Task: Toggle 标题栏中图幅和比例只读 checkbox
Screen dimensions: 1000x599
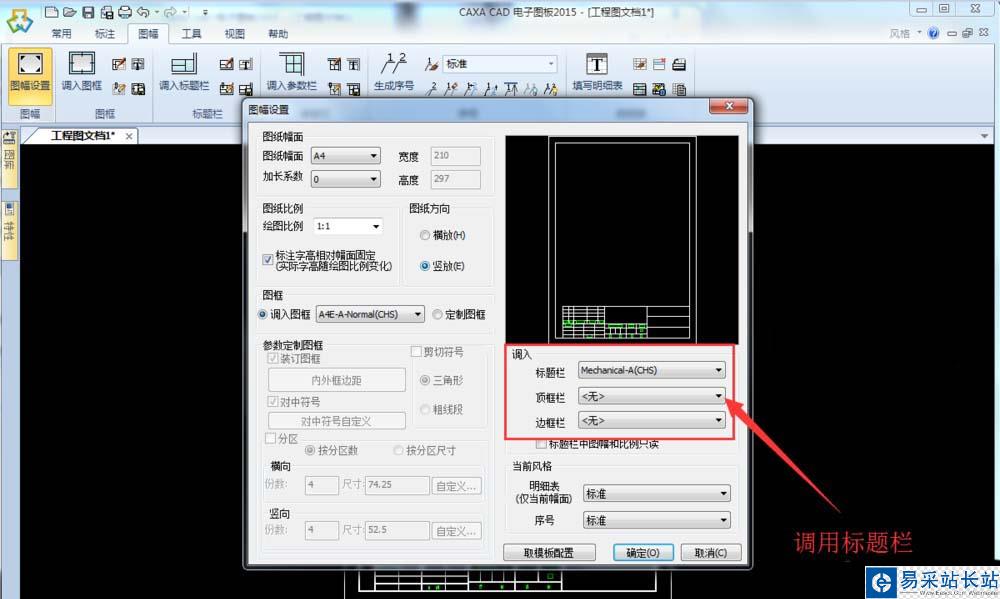Action: coord(541,443)
